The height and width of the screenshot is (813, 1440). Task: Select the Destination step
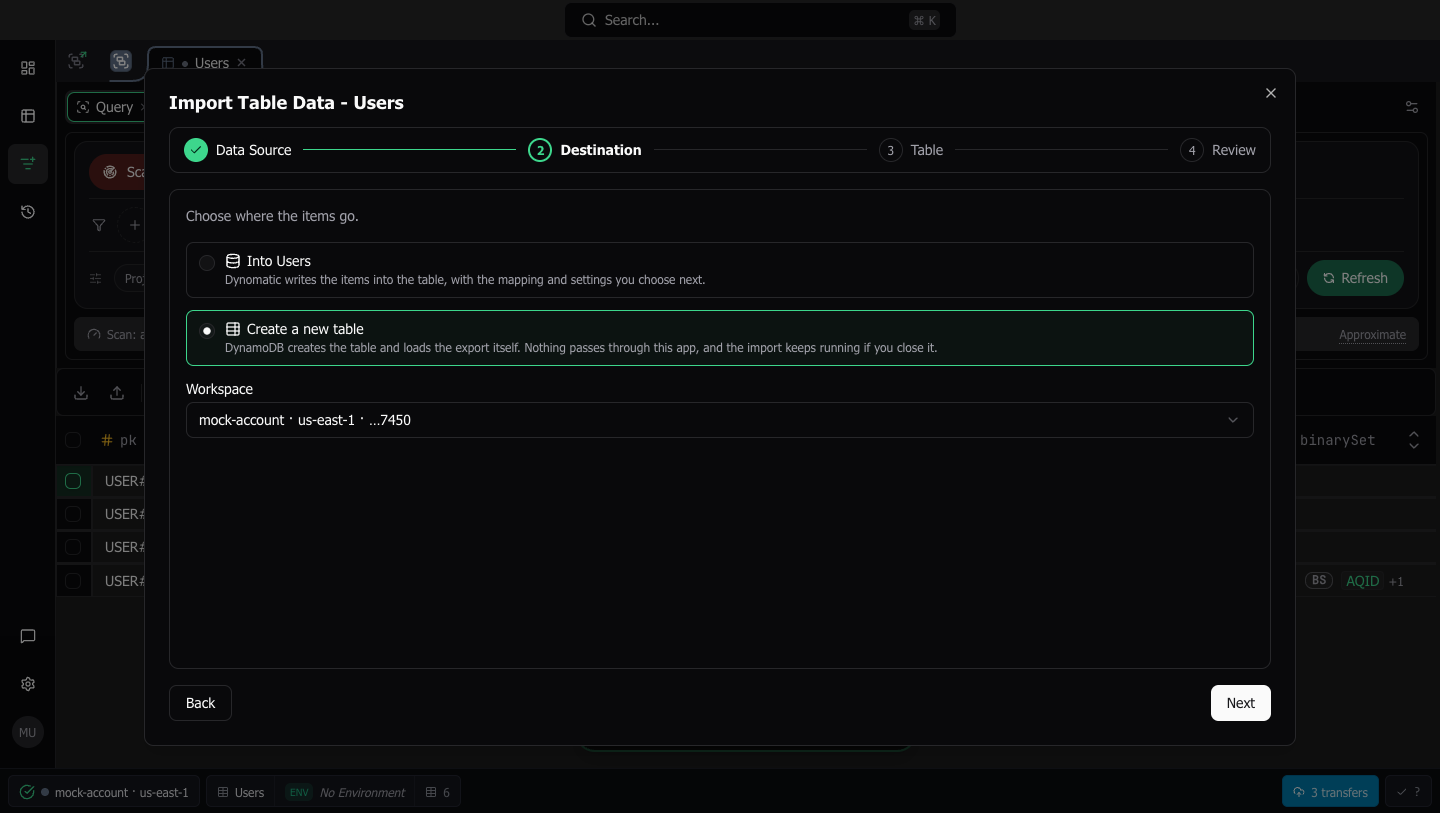pyautogui.click(x=585, y=150)
